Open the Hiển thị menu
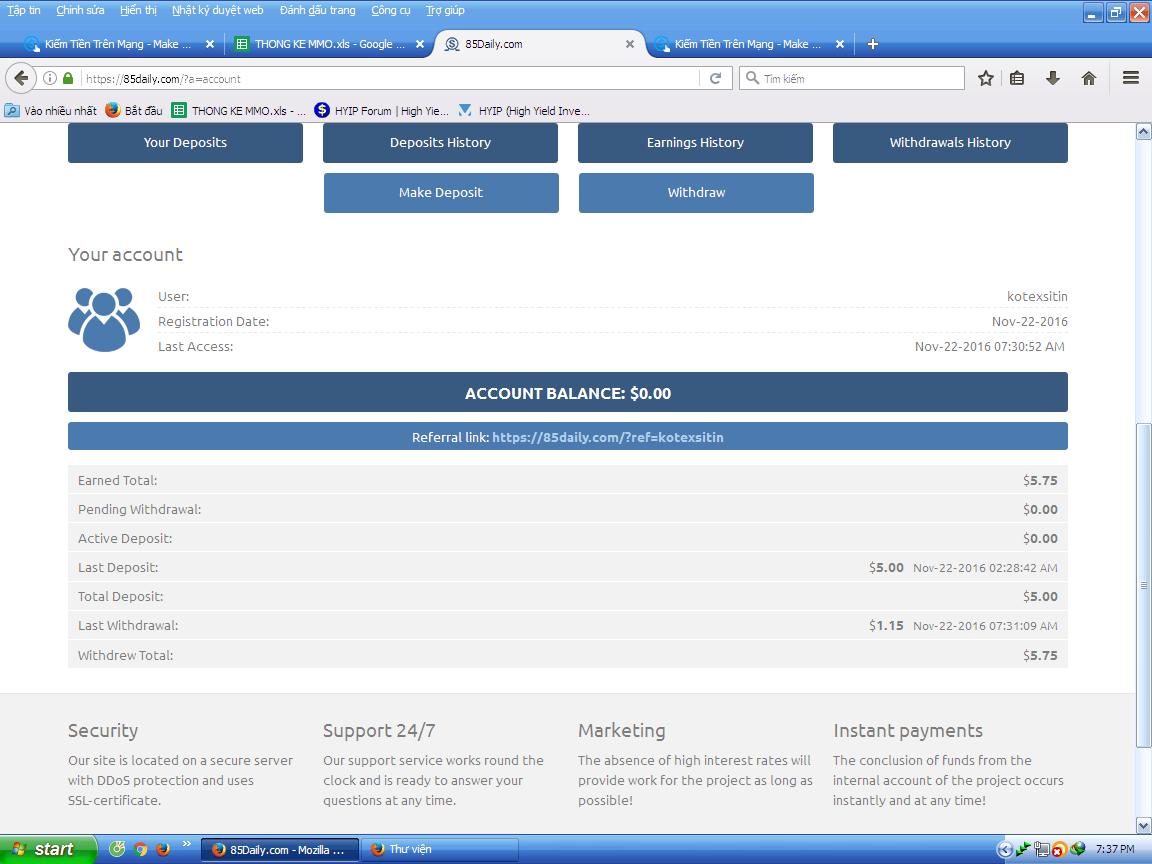The height and width of the screenshot is (864, 1152). point(138,10)
